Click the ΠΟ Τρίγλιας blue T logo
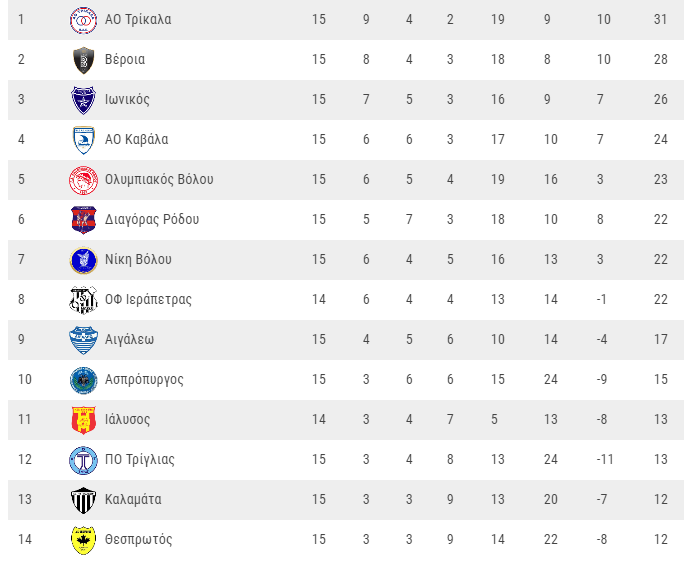 coord(83,461)
